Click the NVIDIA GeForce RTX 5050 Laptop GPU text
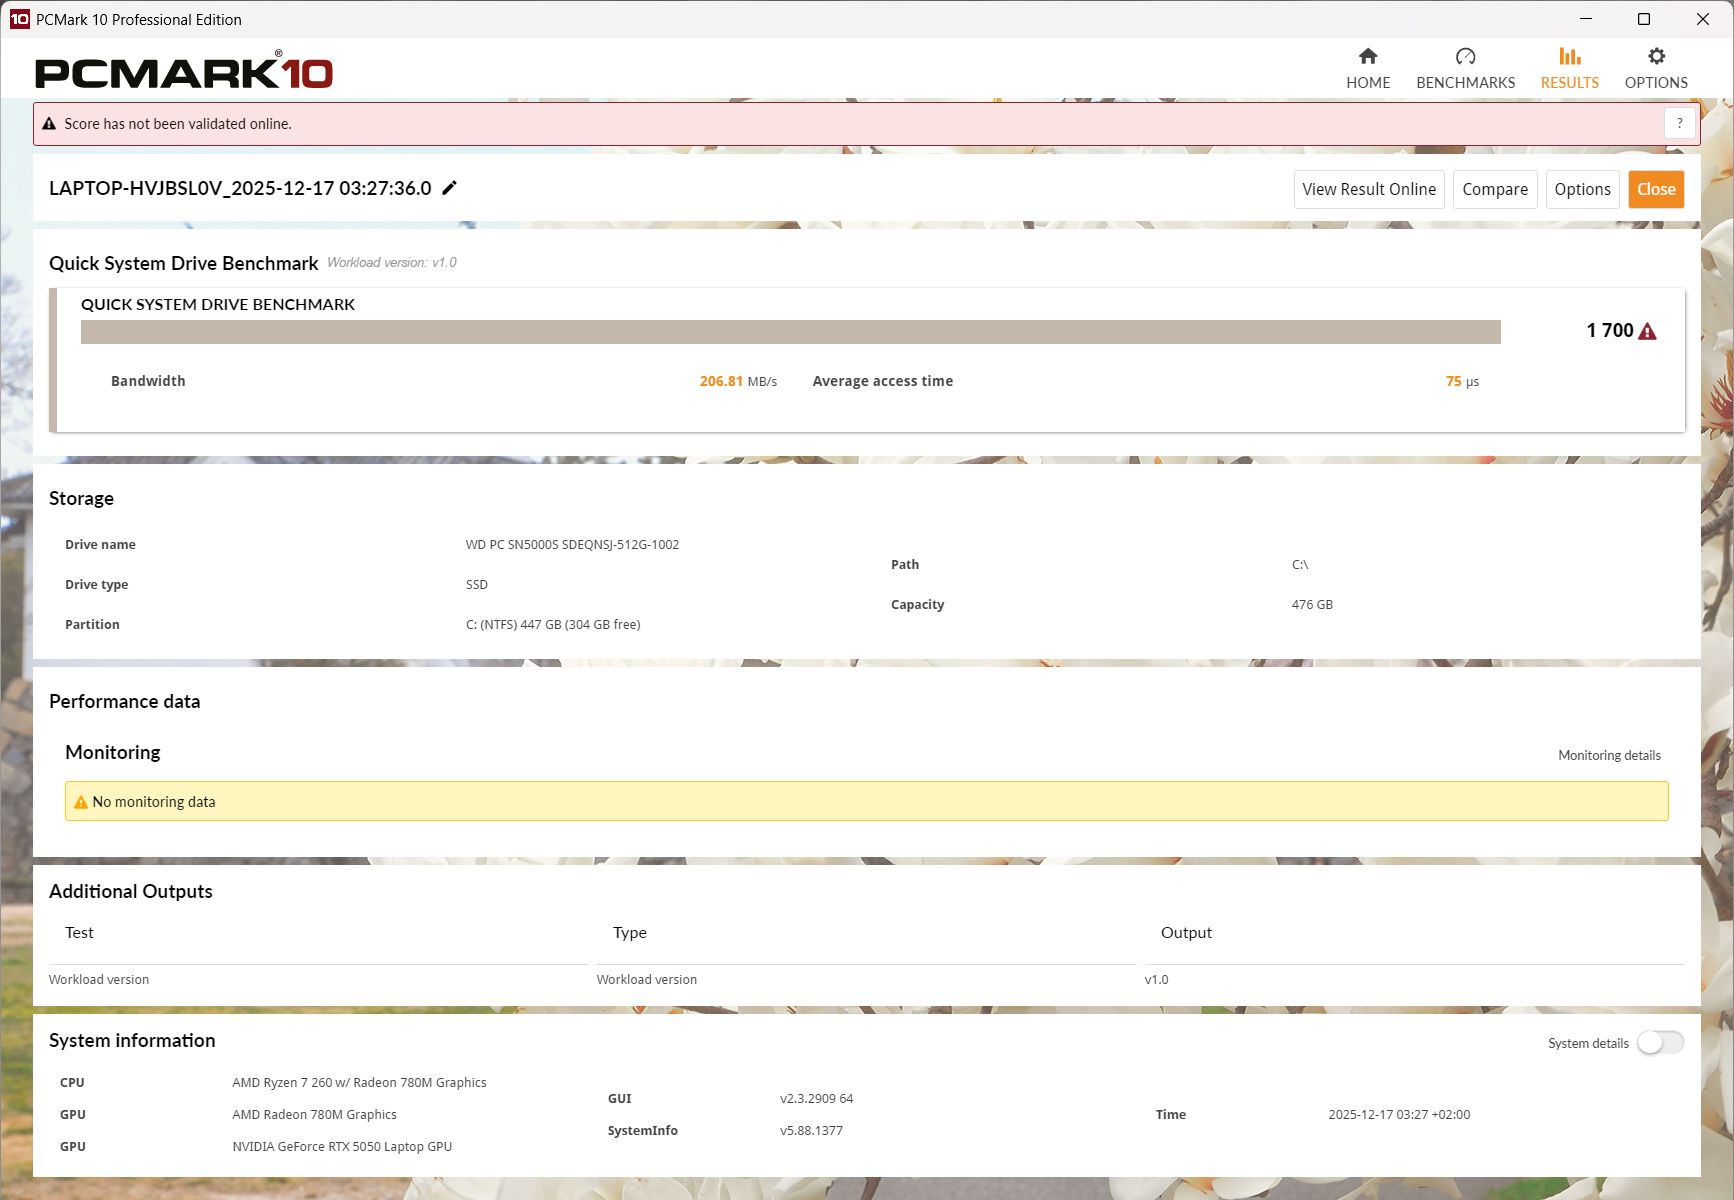 [342, 1147]
